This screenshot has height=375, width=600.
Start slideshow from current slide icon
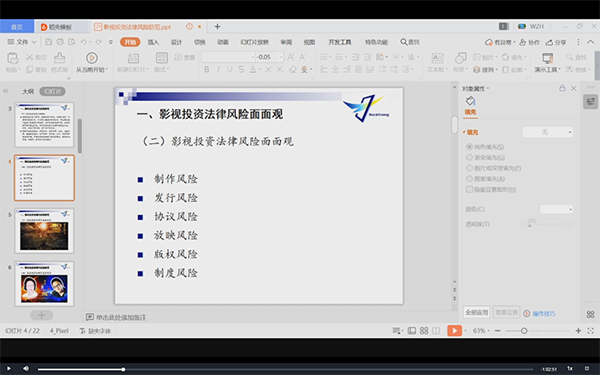point(91,58)
